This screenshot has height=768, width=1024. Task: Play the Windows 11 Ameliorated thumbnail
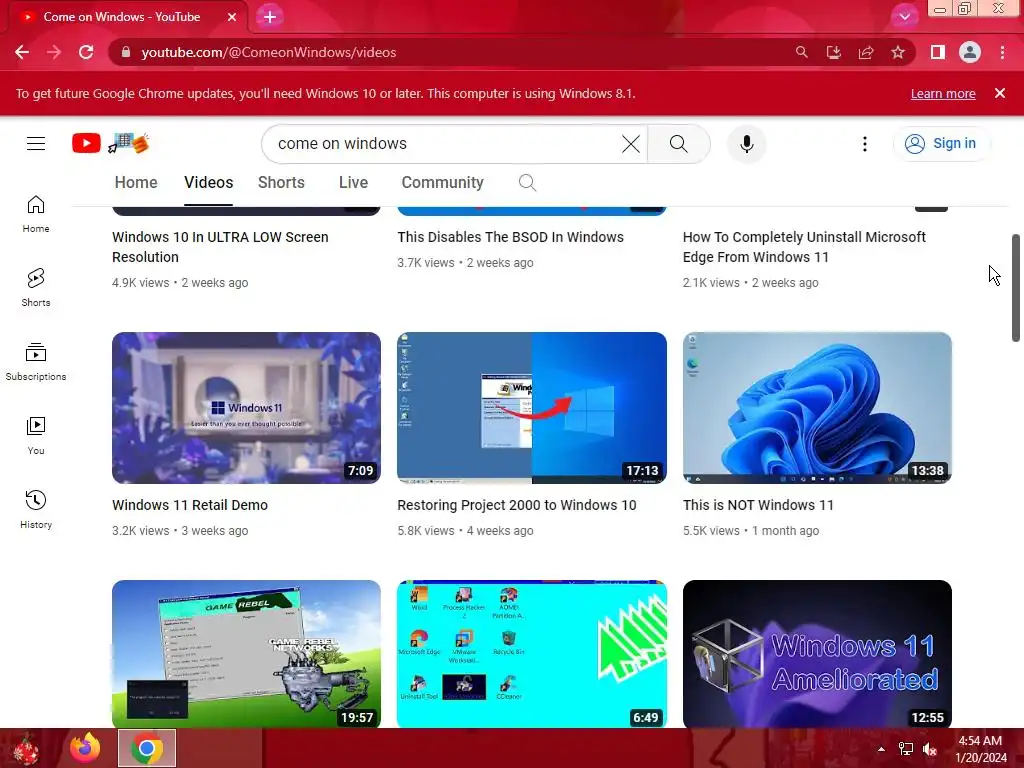pos(817,654)
